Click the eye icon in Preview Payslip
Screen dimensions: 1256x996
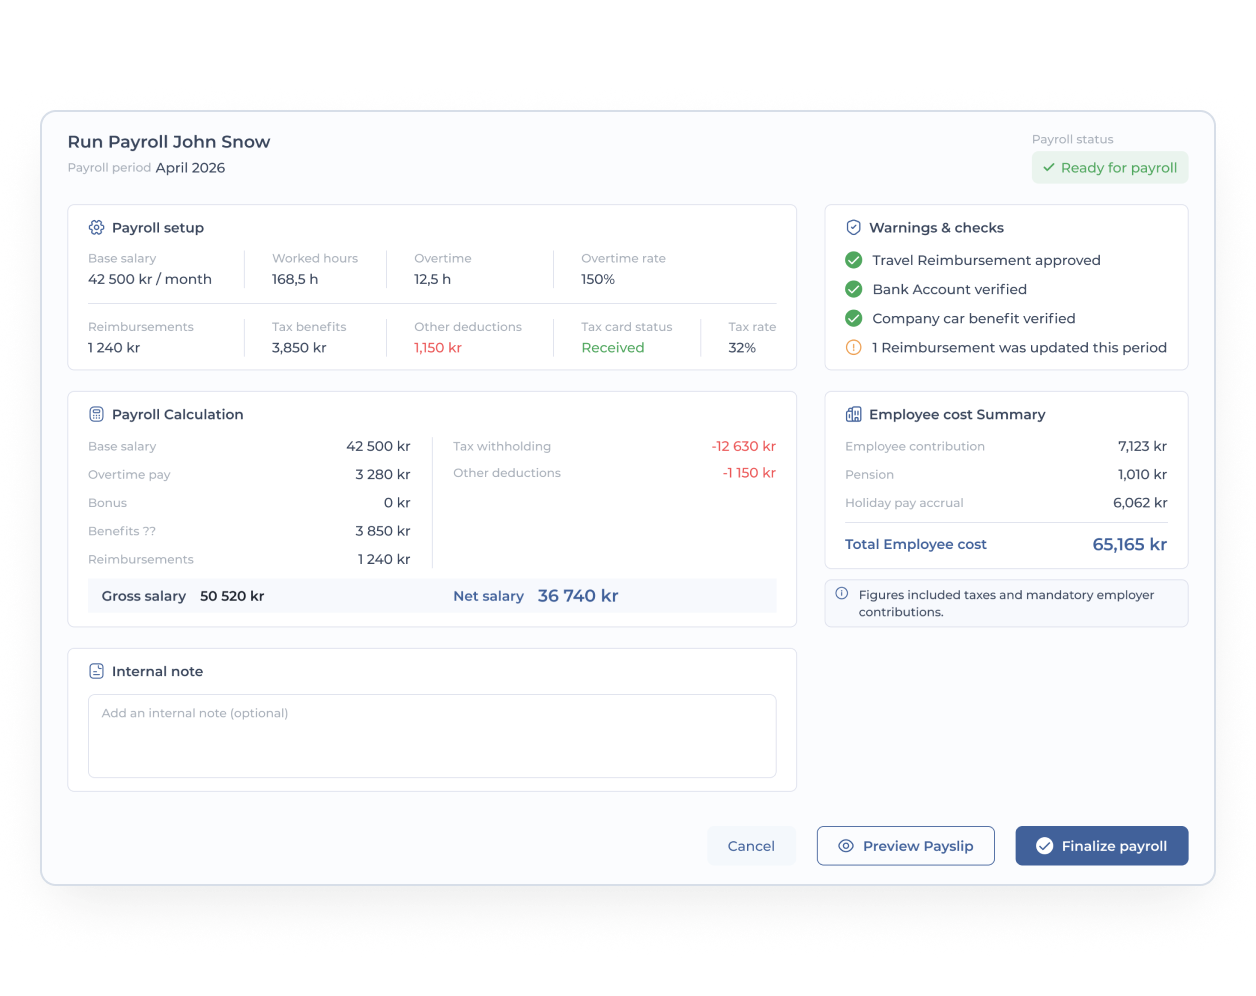[x=845, y=846]
